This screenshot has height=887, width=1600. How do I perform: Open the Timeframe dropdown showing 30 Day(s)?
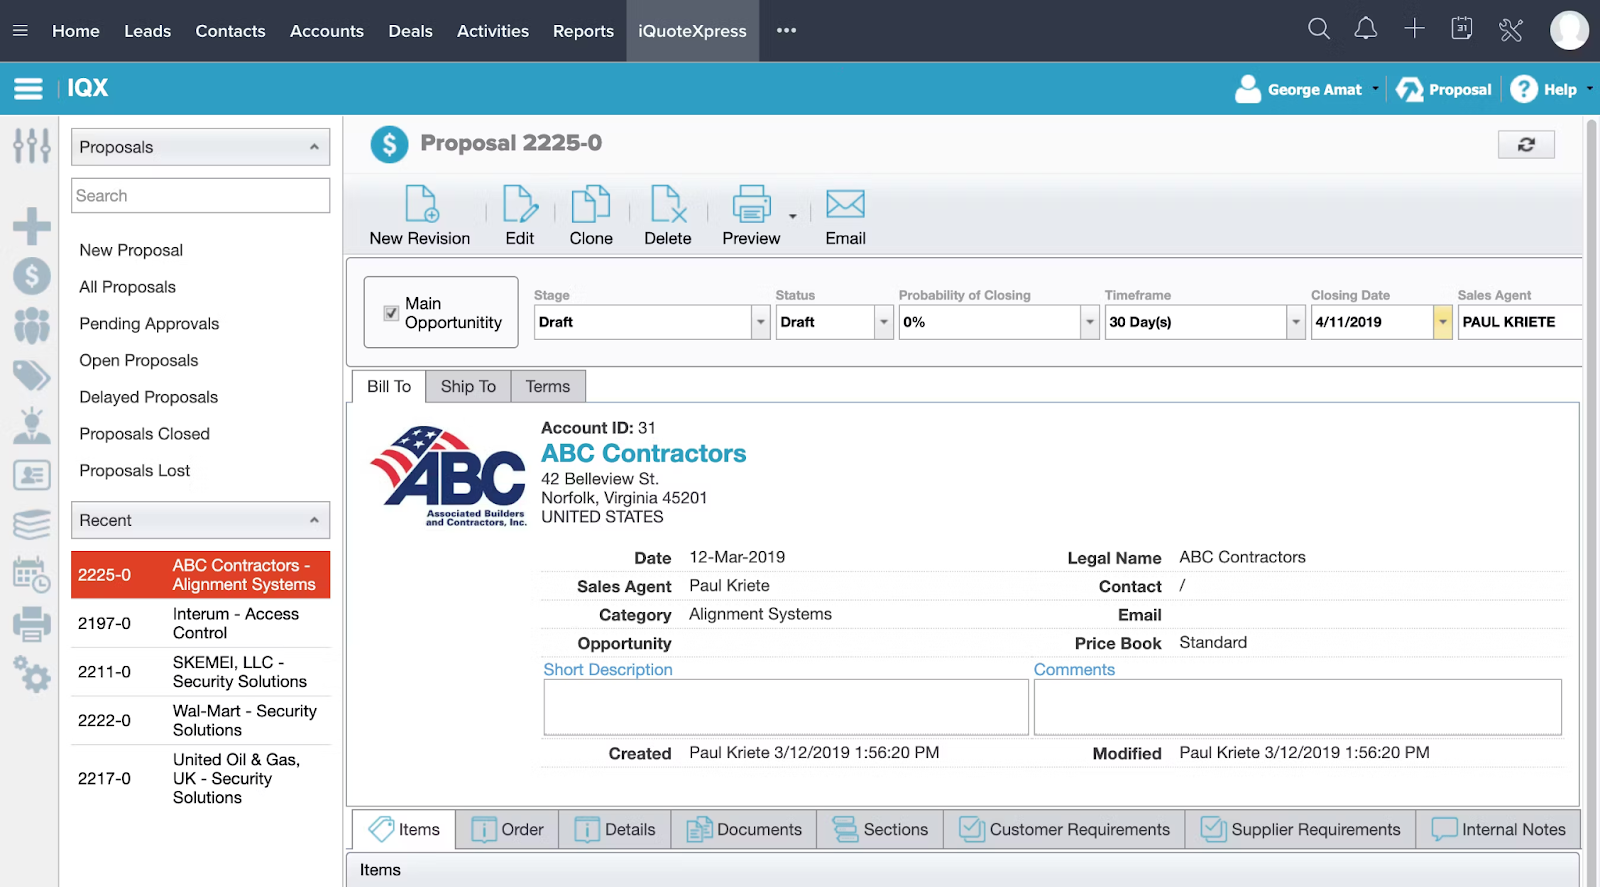click(1295, 322)
